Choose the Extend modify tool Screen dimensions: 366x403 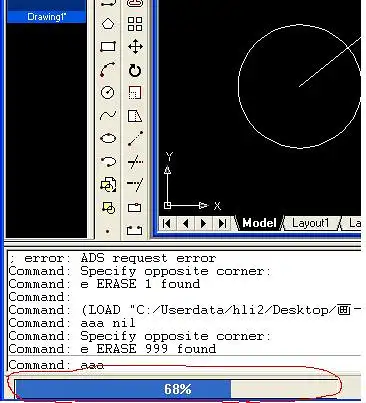tap(135, 184)
